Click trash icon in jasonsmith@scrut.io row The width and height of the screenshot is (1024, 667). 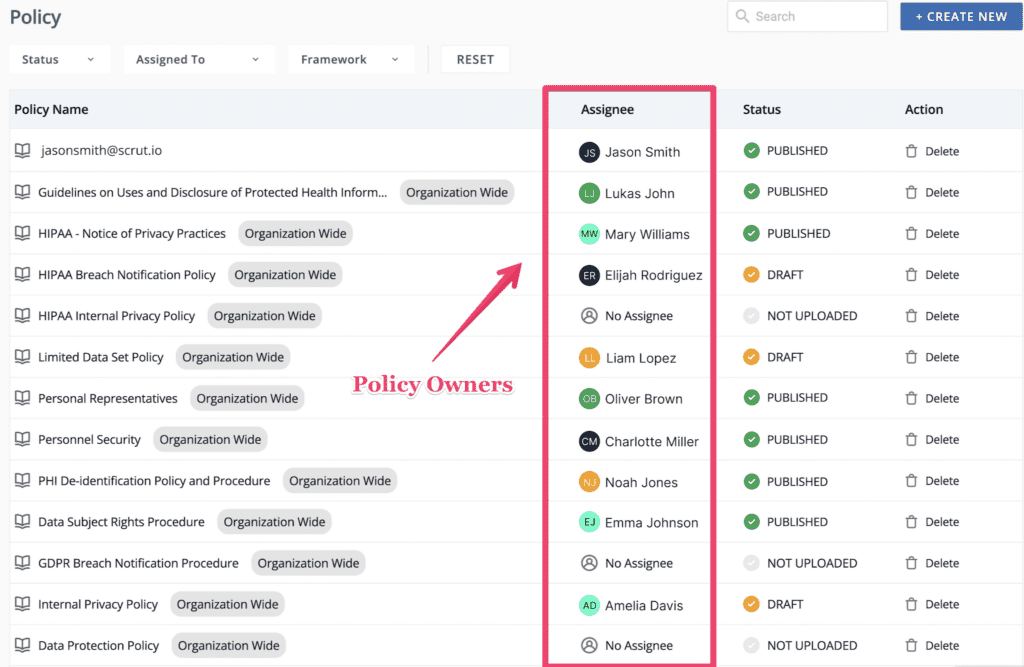tap(911, 151)
